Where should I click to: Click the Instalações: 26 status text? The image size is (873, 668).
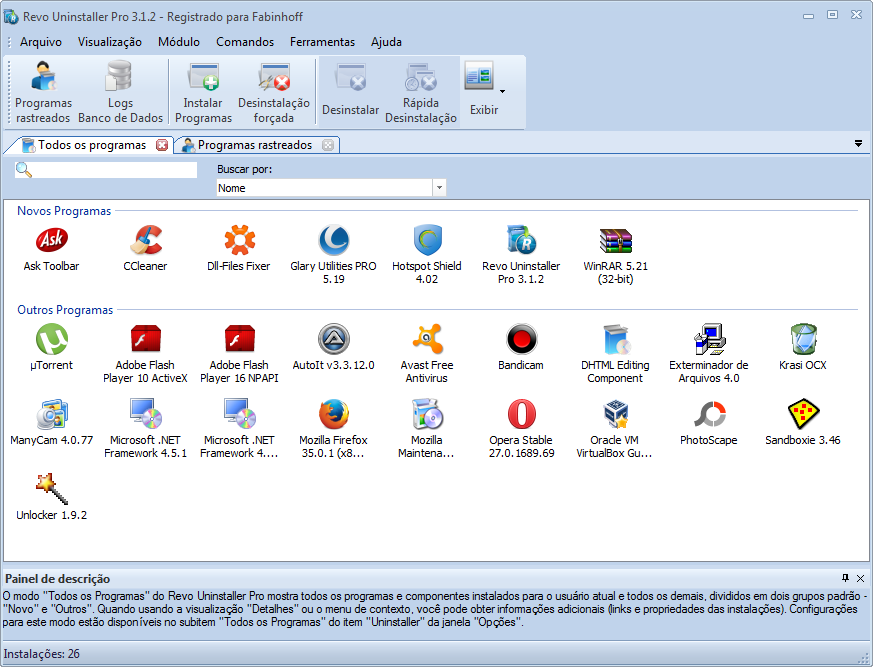[42, 654]
